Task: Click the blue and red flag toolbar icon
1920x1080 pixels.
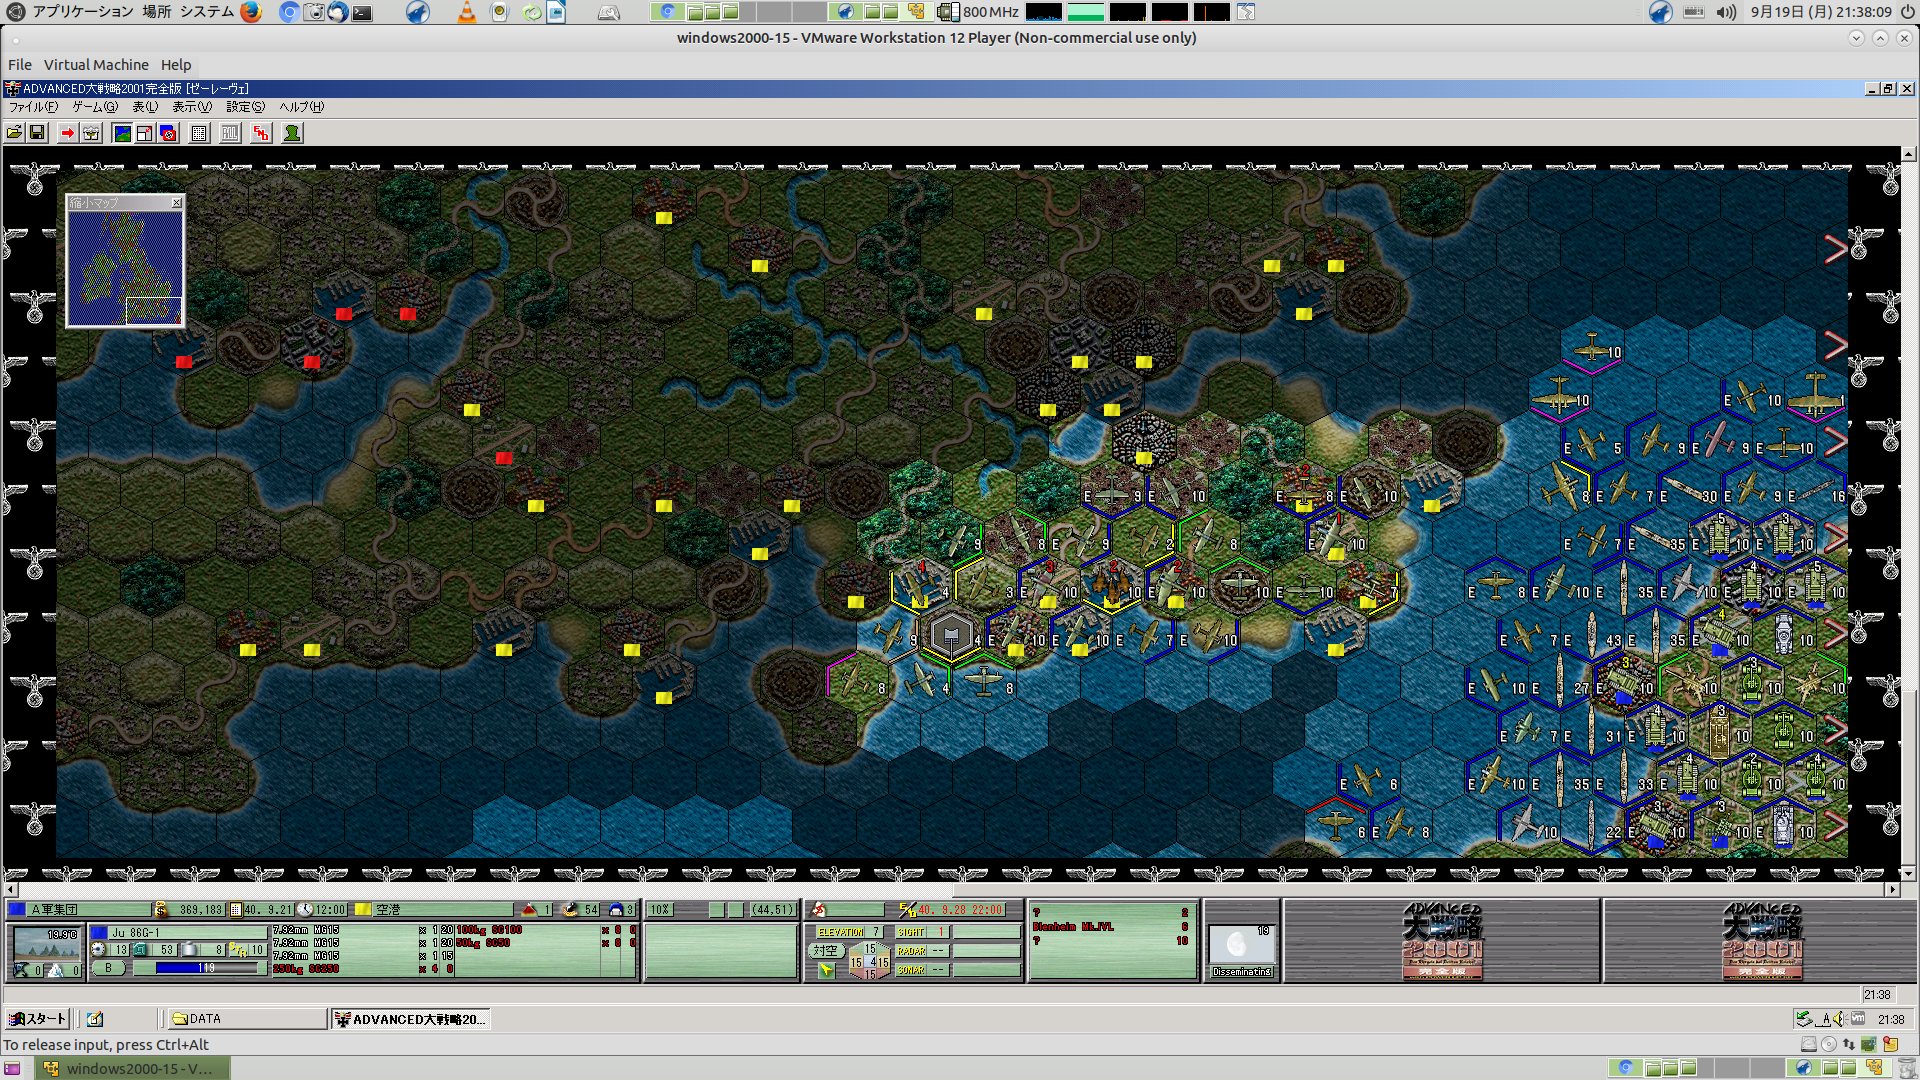Action: (x=168, y=133)
